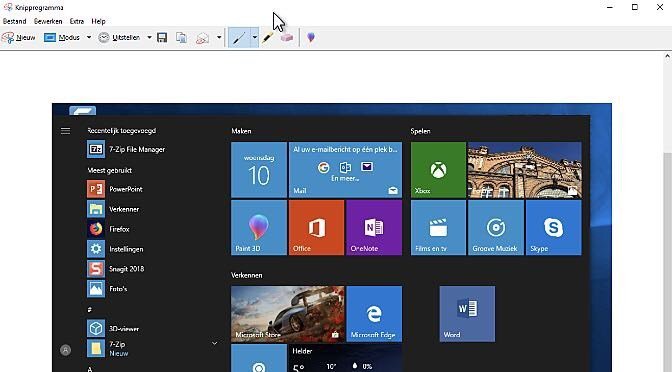Launch Firefox from the app list
The image size is (672, 372).
[108, 229]
